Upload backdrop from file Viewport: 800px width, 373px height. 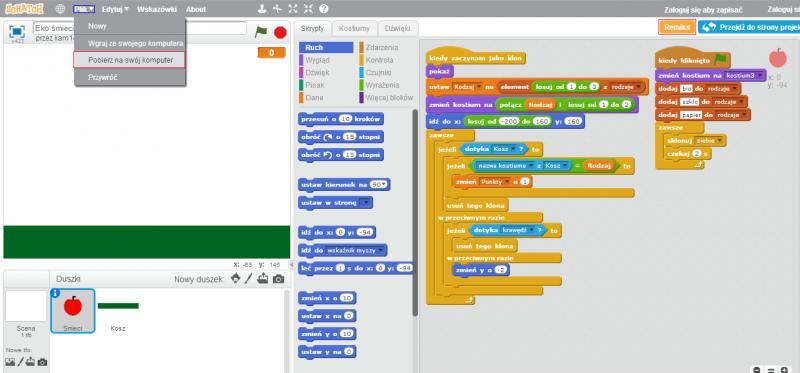[31, 362]
